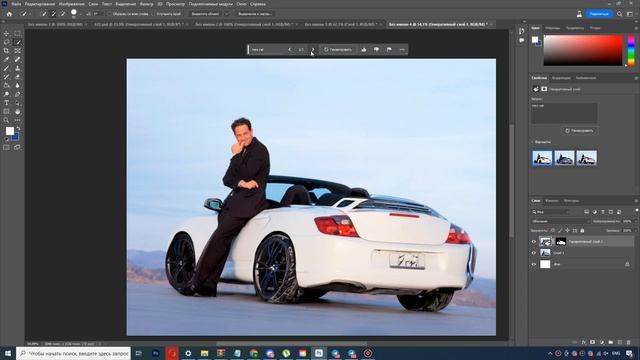Click the Link layers icon in Layers panel
The image size is (640, 360).
[x=575, y=342]
